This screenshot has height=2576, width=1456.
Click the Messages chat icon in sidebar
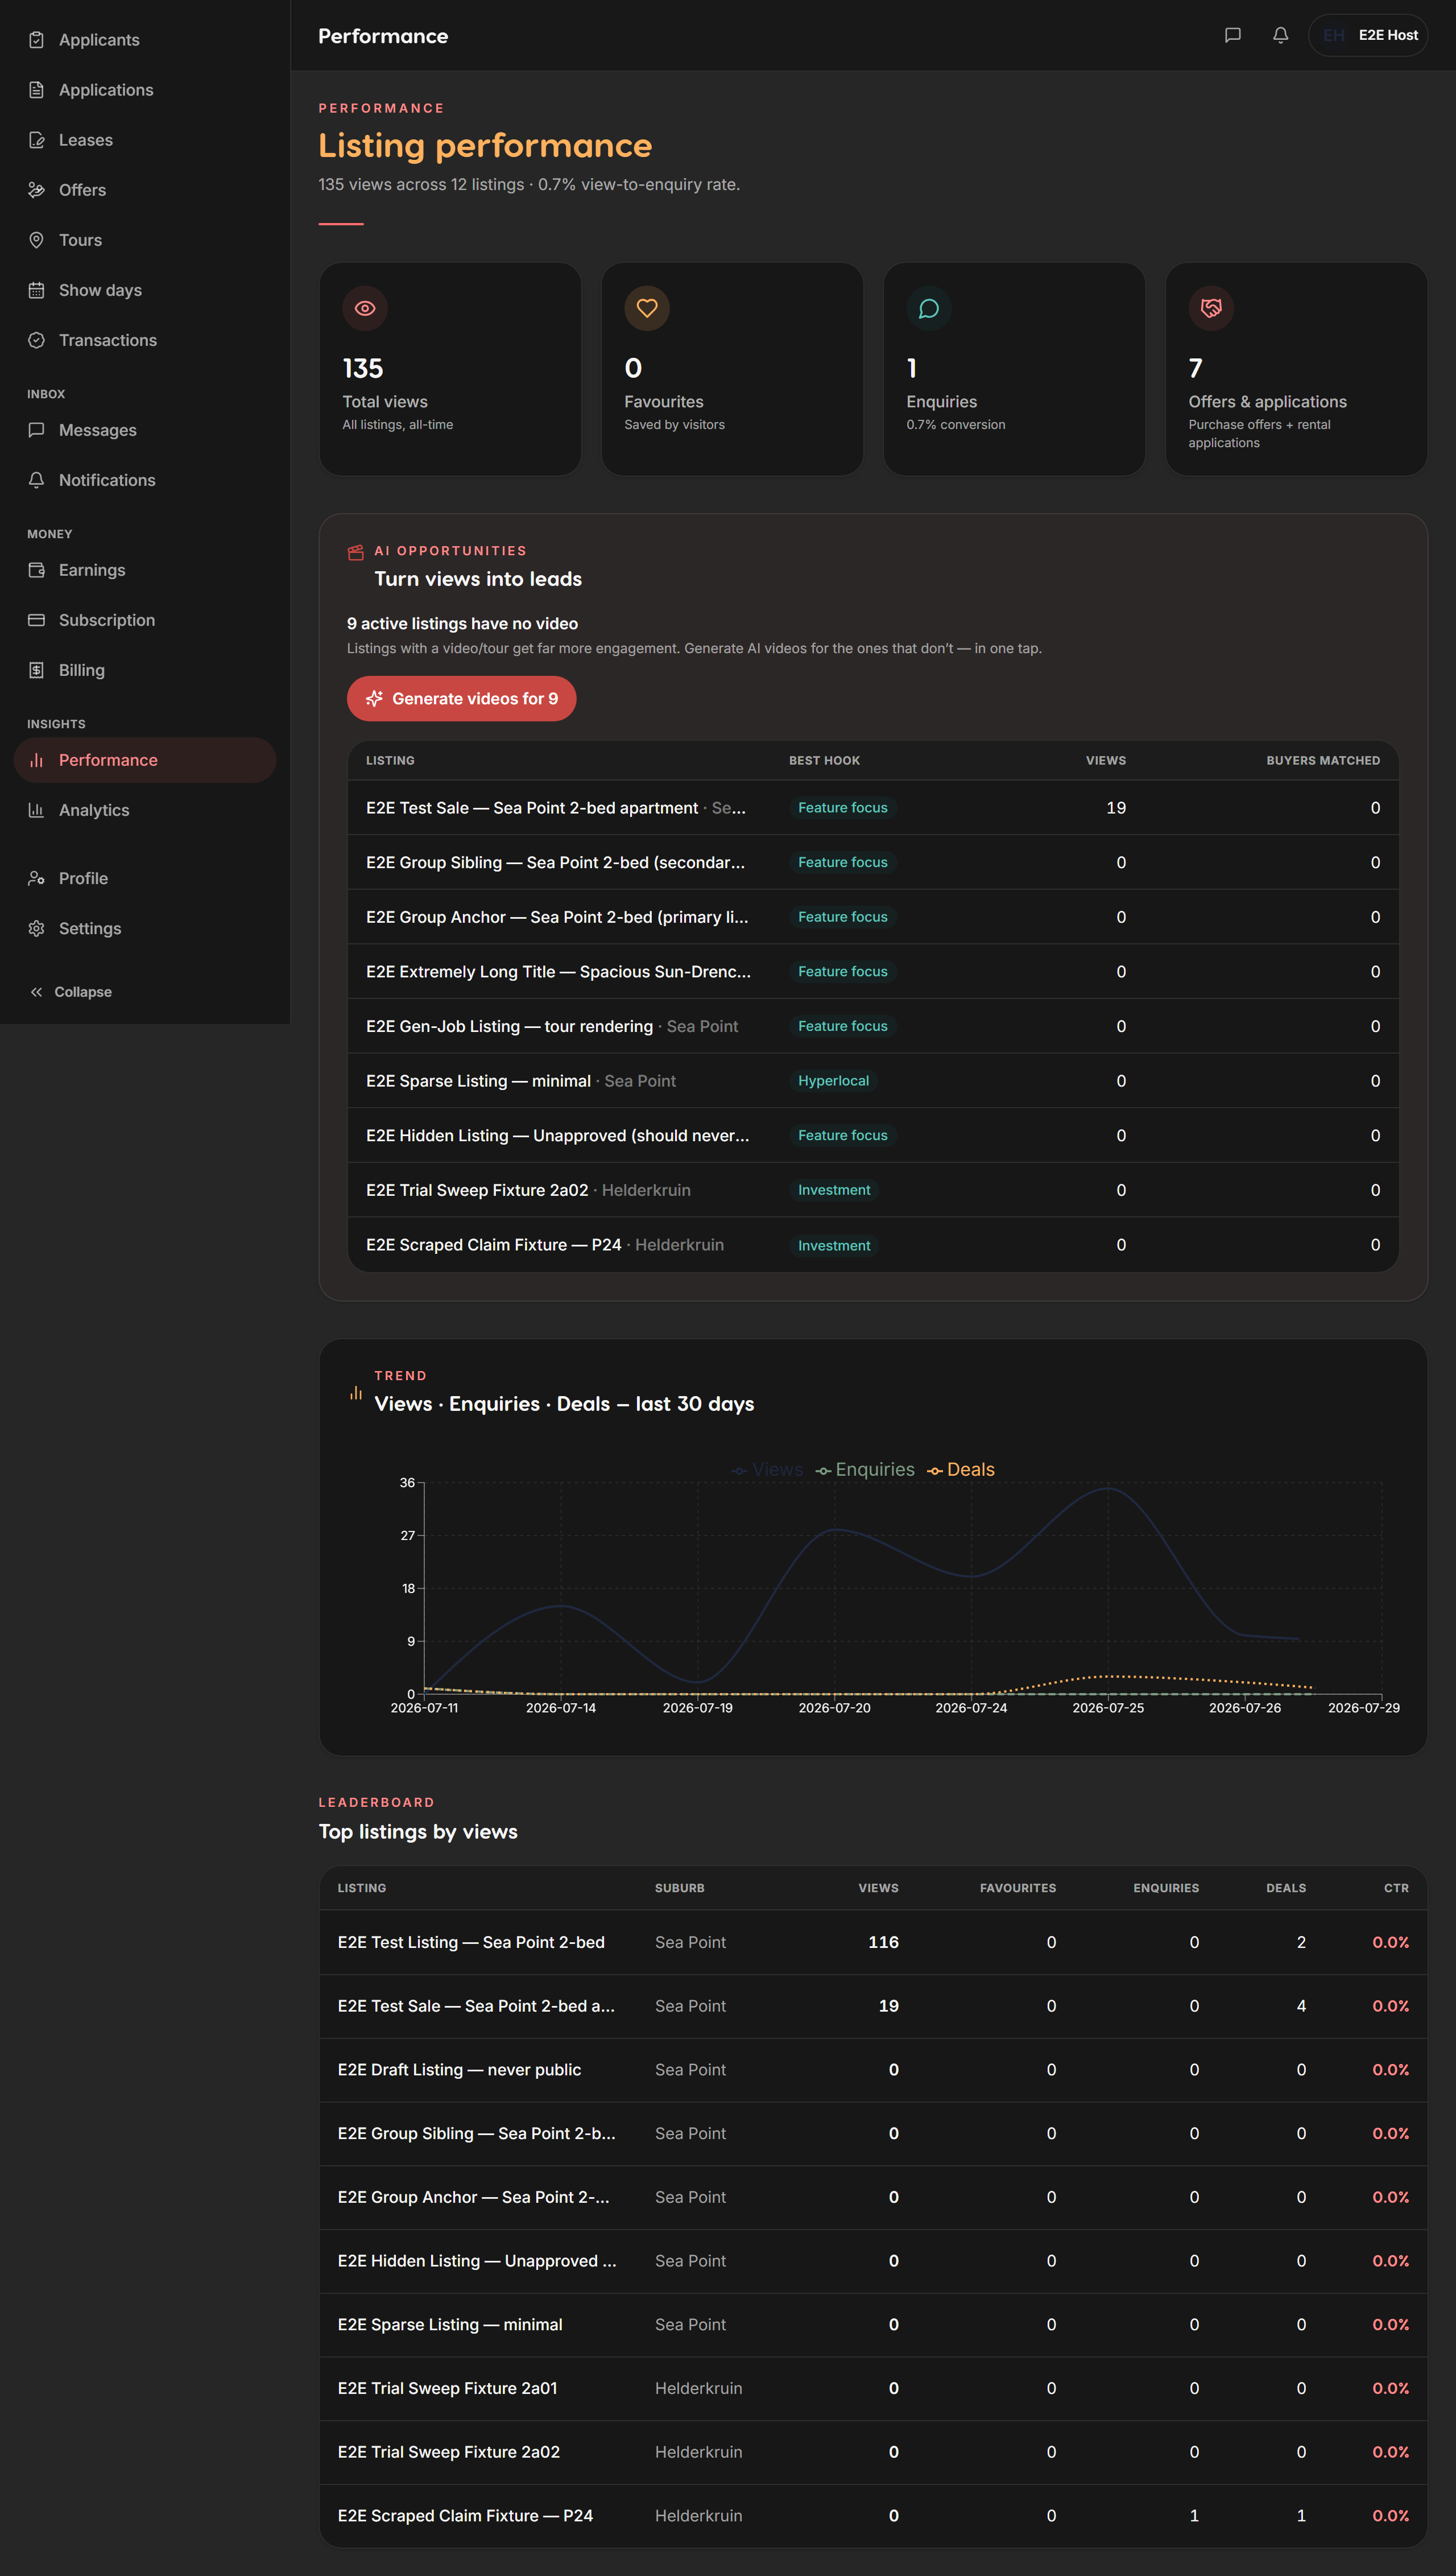(x=36, y=430)
